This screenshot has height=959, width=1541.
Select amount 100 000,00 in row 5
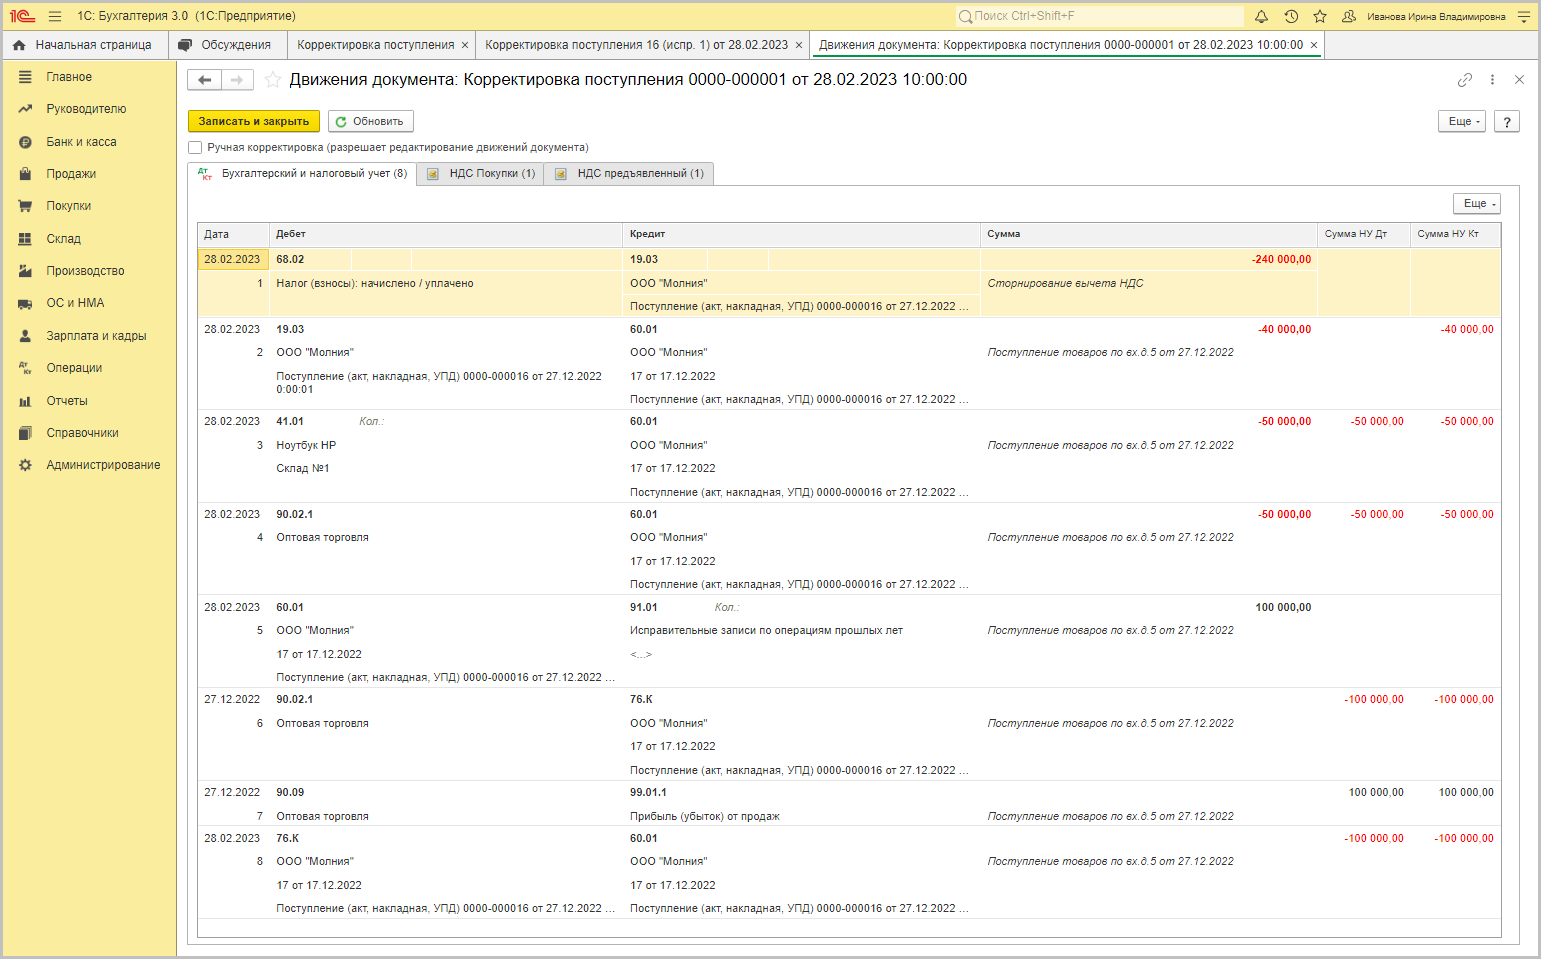tap(1283, 607)
